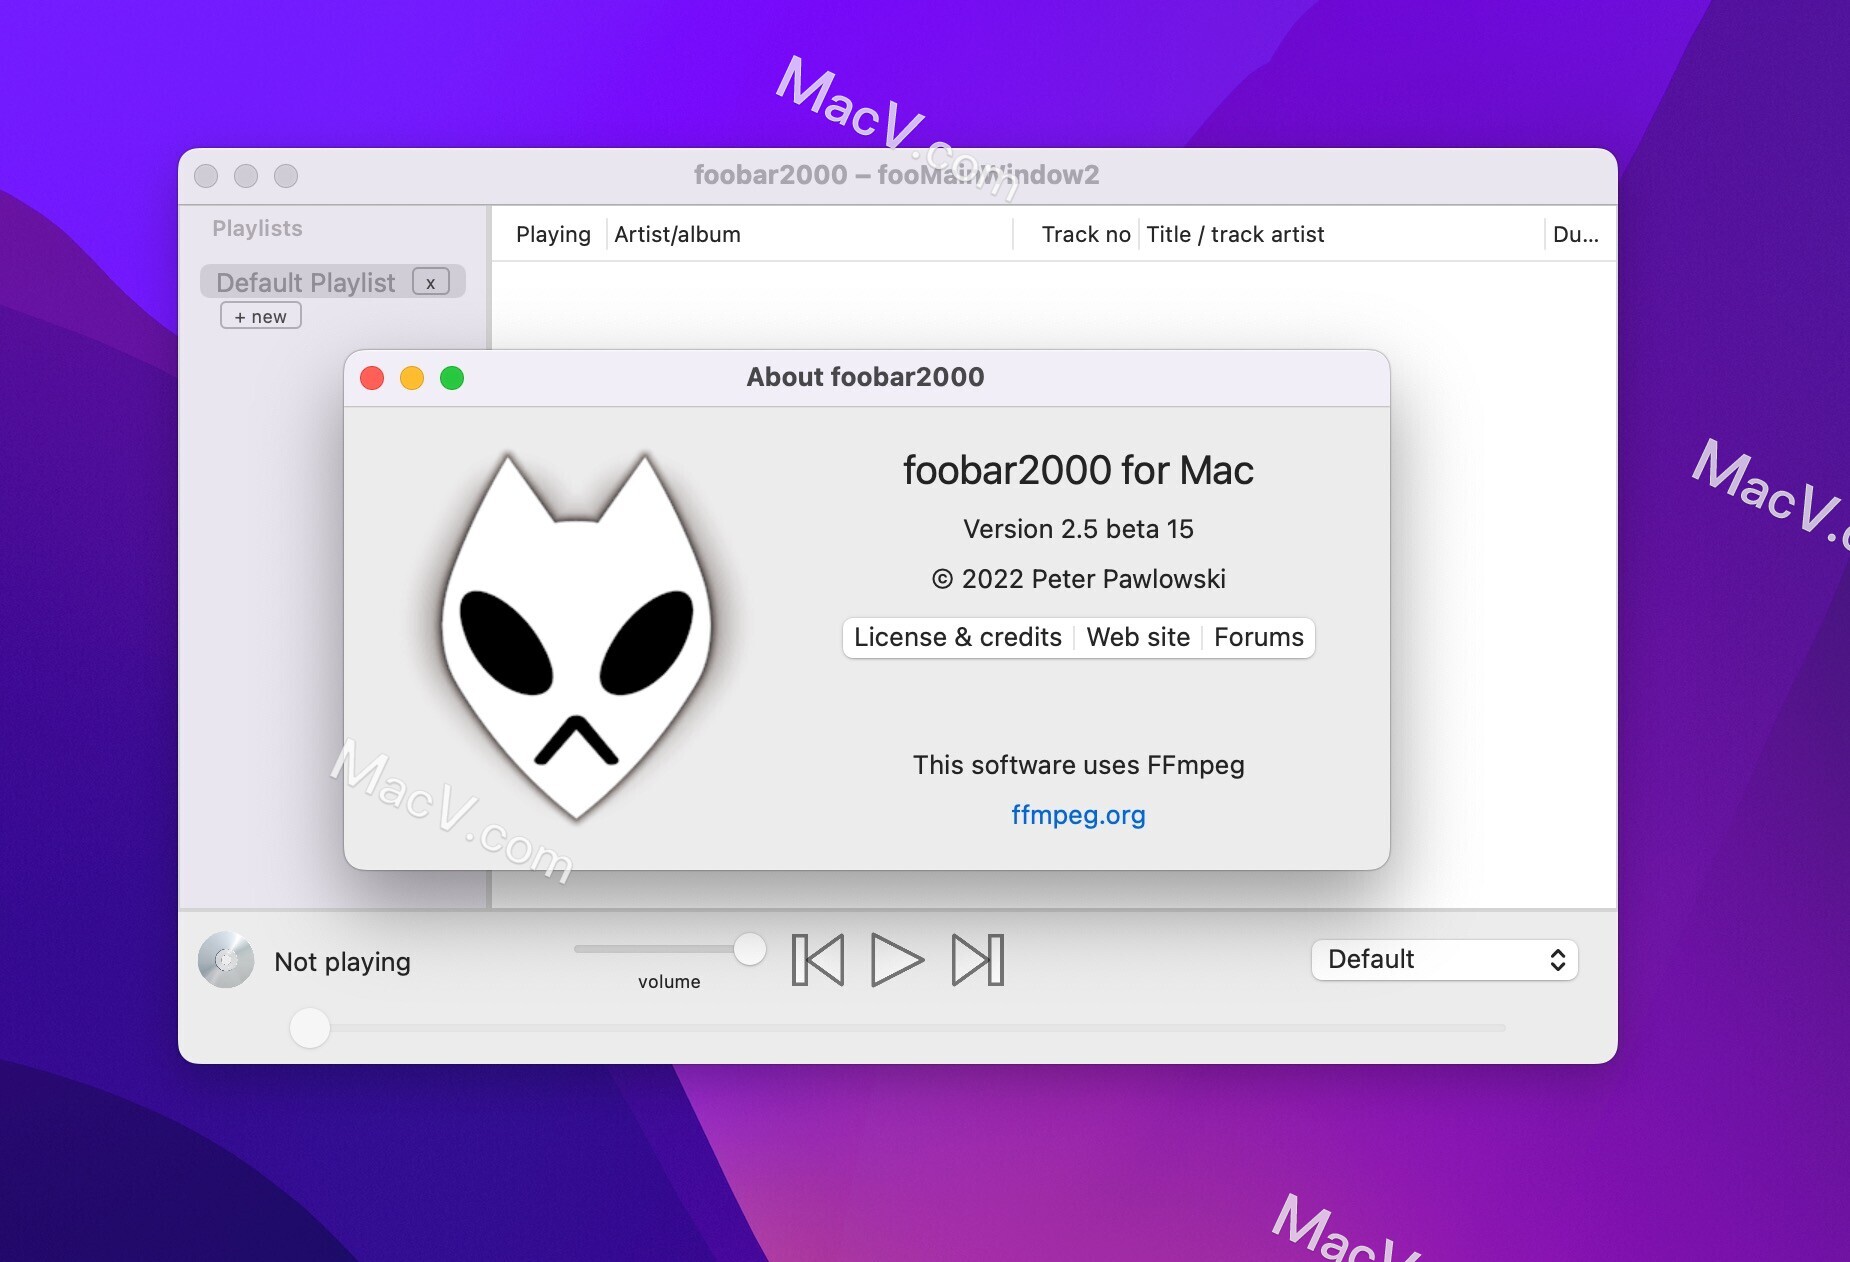The height and width of the screenshot is (1262, 1850).
Task: Close the Default Playlist via its x icon
Action: [430, 282]
